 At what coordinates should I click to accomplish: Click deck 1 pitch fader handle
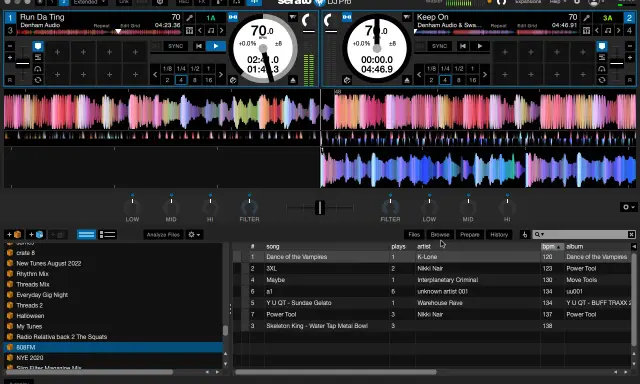click(22, 64)
